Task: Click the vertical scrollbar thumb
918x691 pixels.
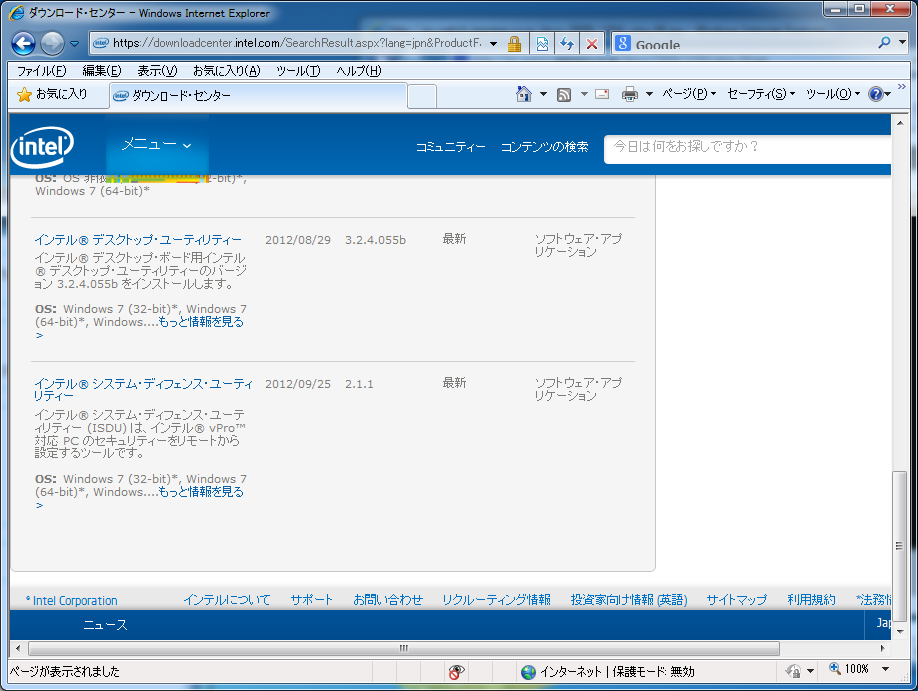Action: (899, 546)
